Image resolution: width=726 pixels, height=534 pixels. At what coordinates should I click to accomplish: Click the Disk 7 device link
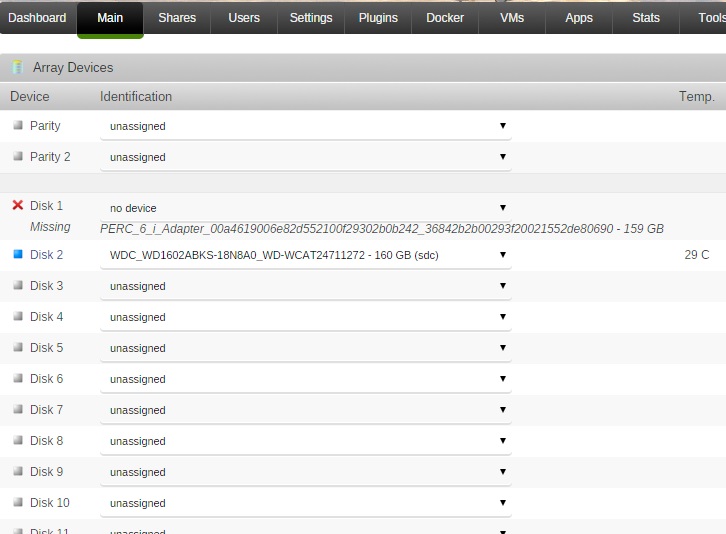46,410
